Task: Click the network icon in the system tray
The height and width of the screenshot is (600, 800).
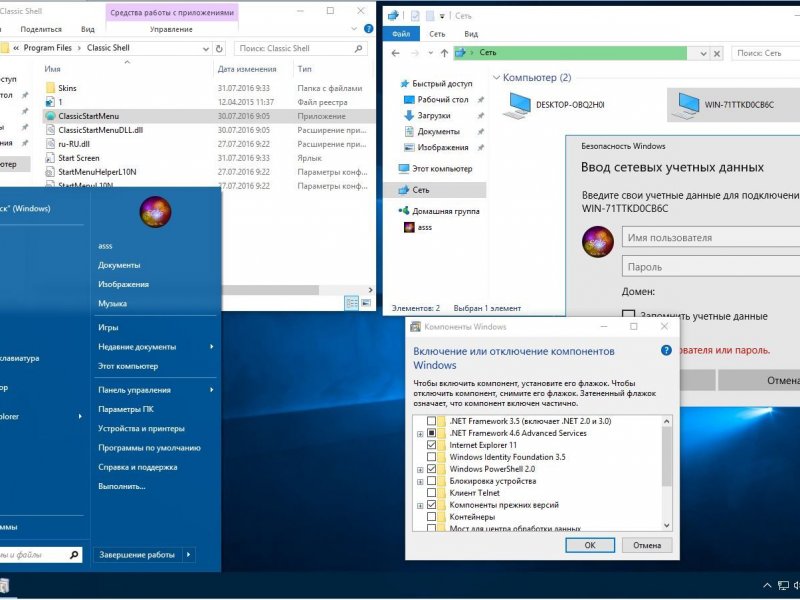Action: click(x=783, y=585)
